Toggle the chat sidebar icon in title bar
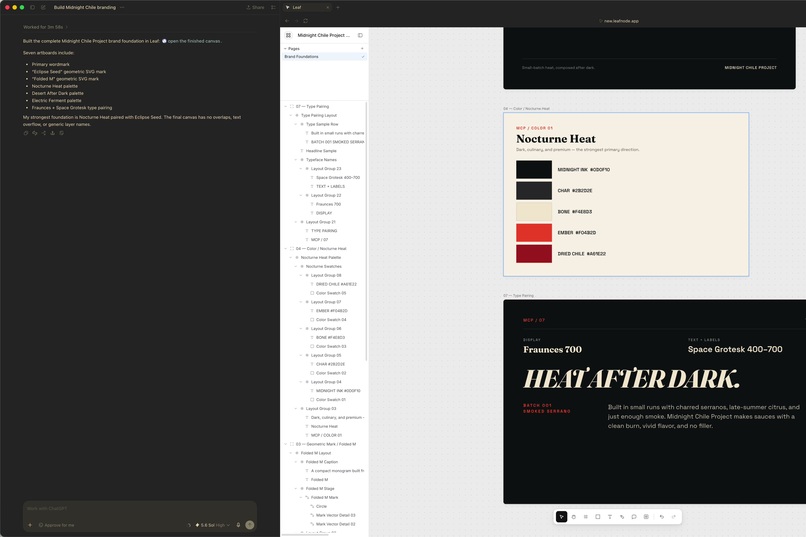The width and height of the screenshot is (806, 537). (x=32, y=7)
